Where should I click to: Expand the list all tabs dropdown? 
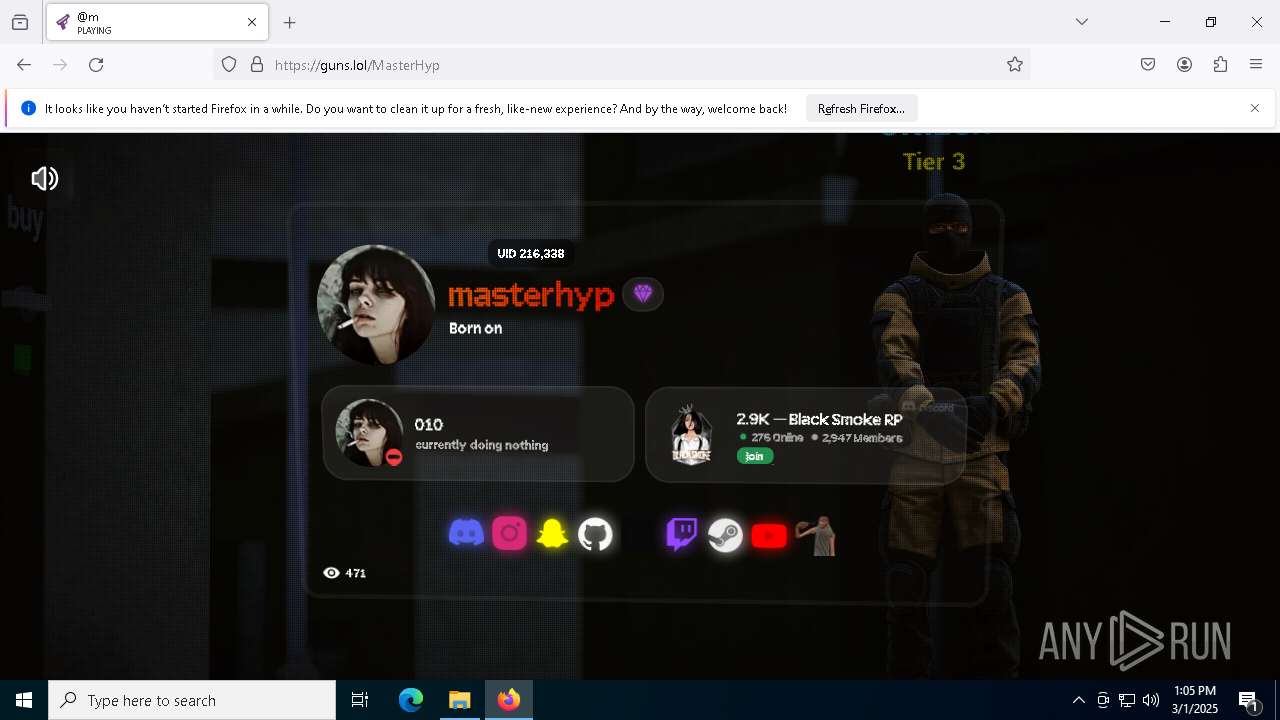(1082, 22)
